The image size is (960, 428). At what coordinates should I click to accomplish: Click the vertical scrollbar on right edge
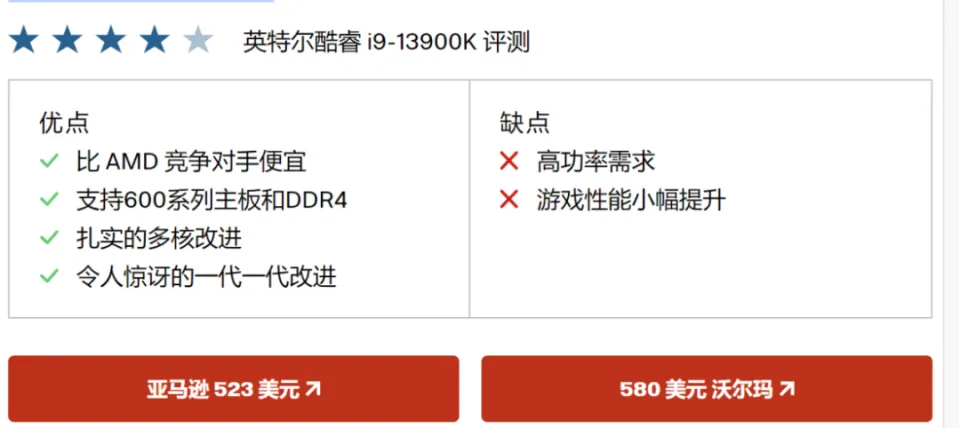951,214
